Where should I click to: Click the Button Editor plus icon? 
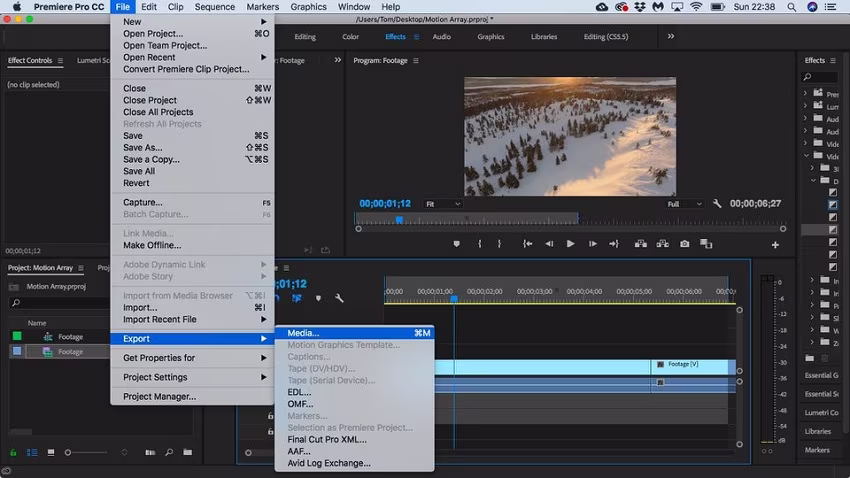tap(774, 244)
